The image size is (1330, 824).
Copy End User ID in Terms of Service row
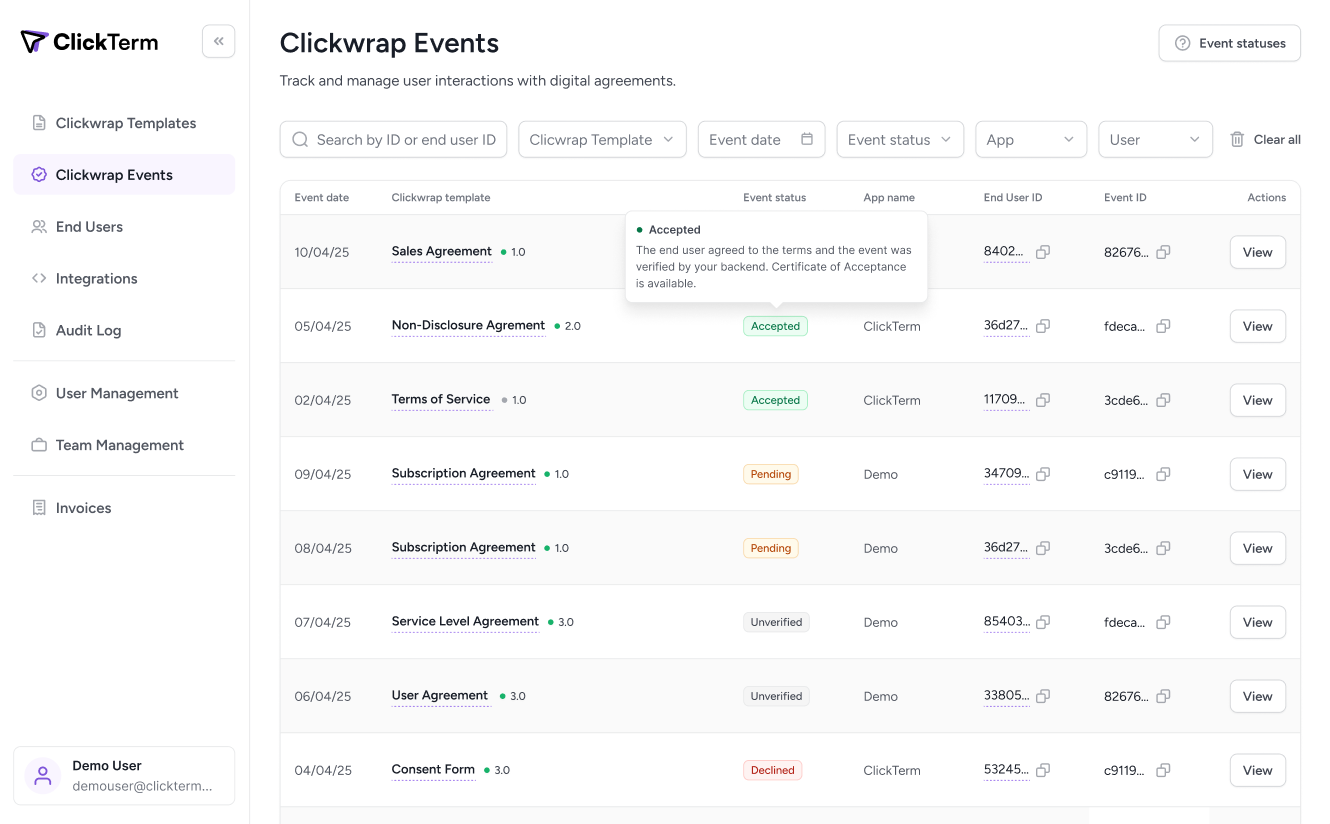point(1043,400)
